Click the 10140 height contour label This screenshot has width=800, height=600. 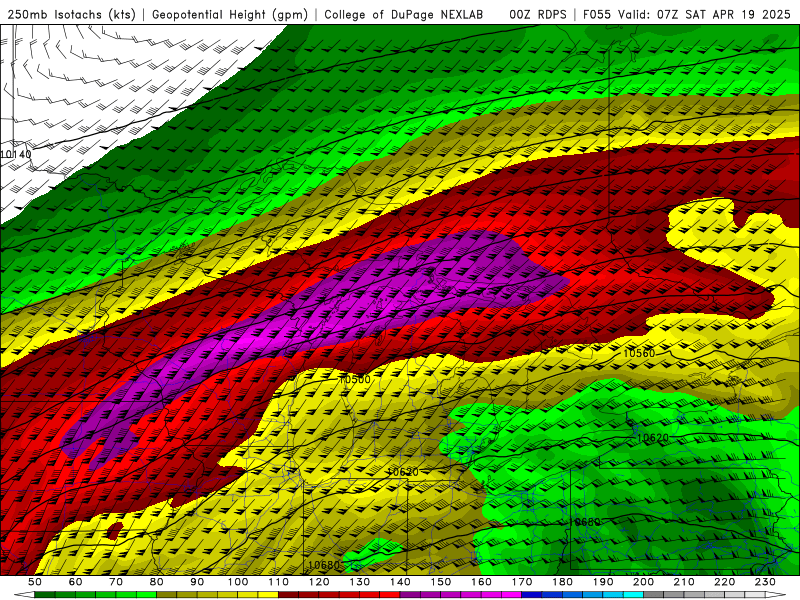(16, 154)
